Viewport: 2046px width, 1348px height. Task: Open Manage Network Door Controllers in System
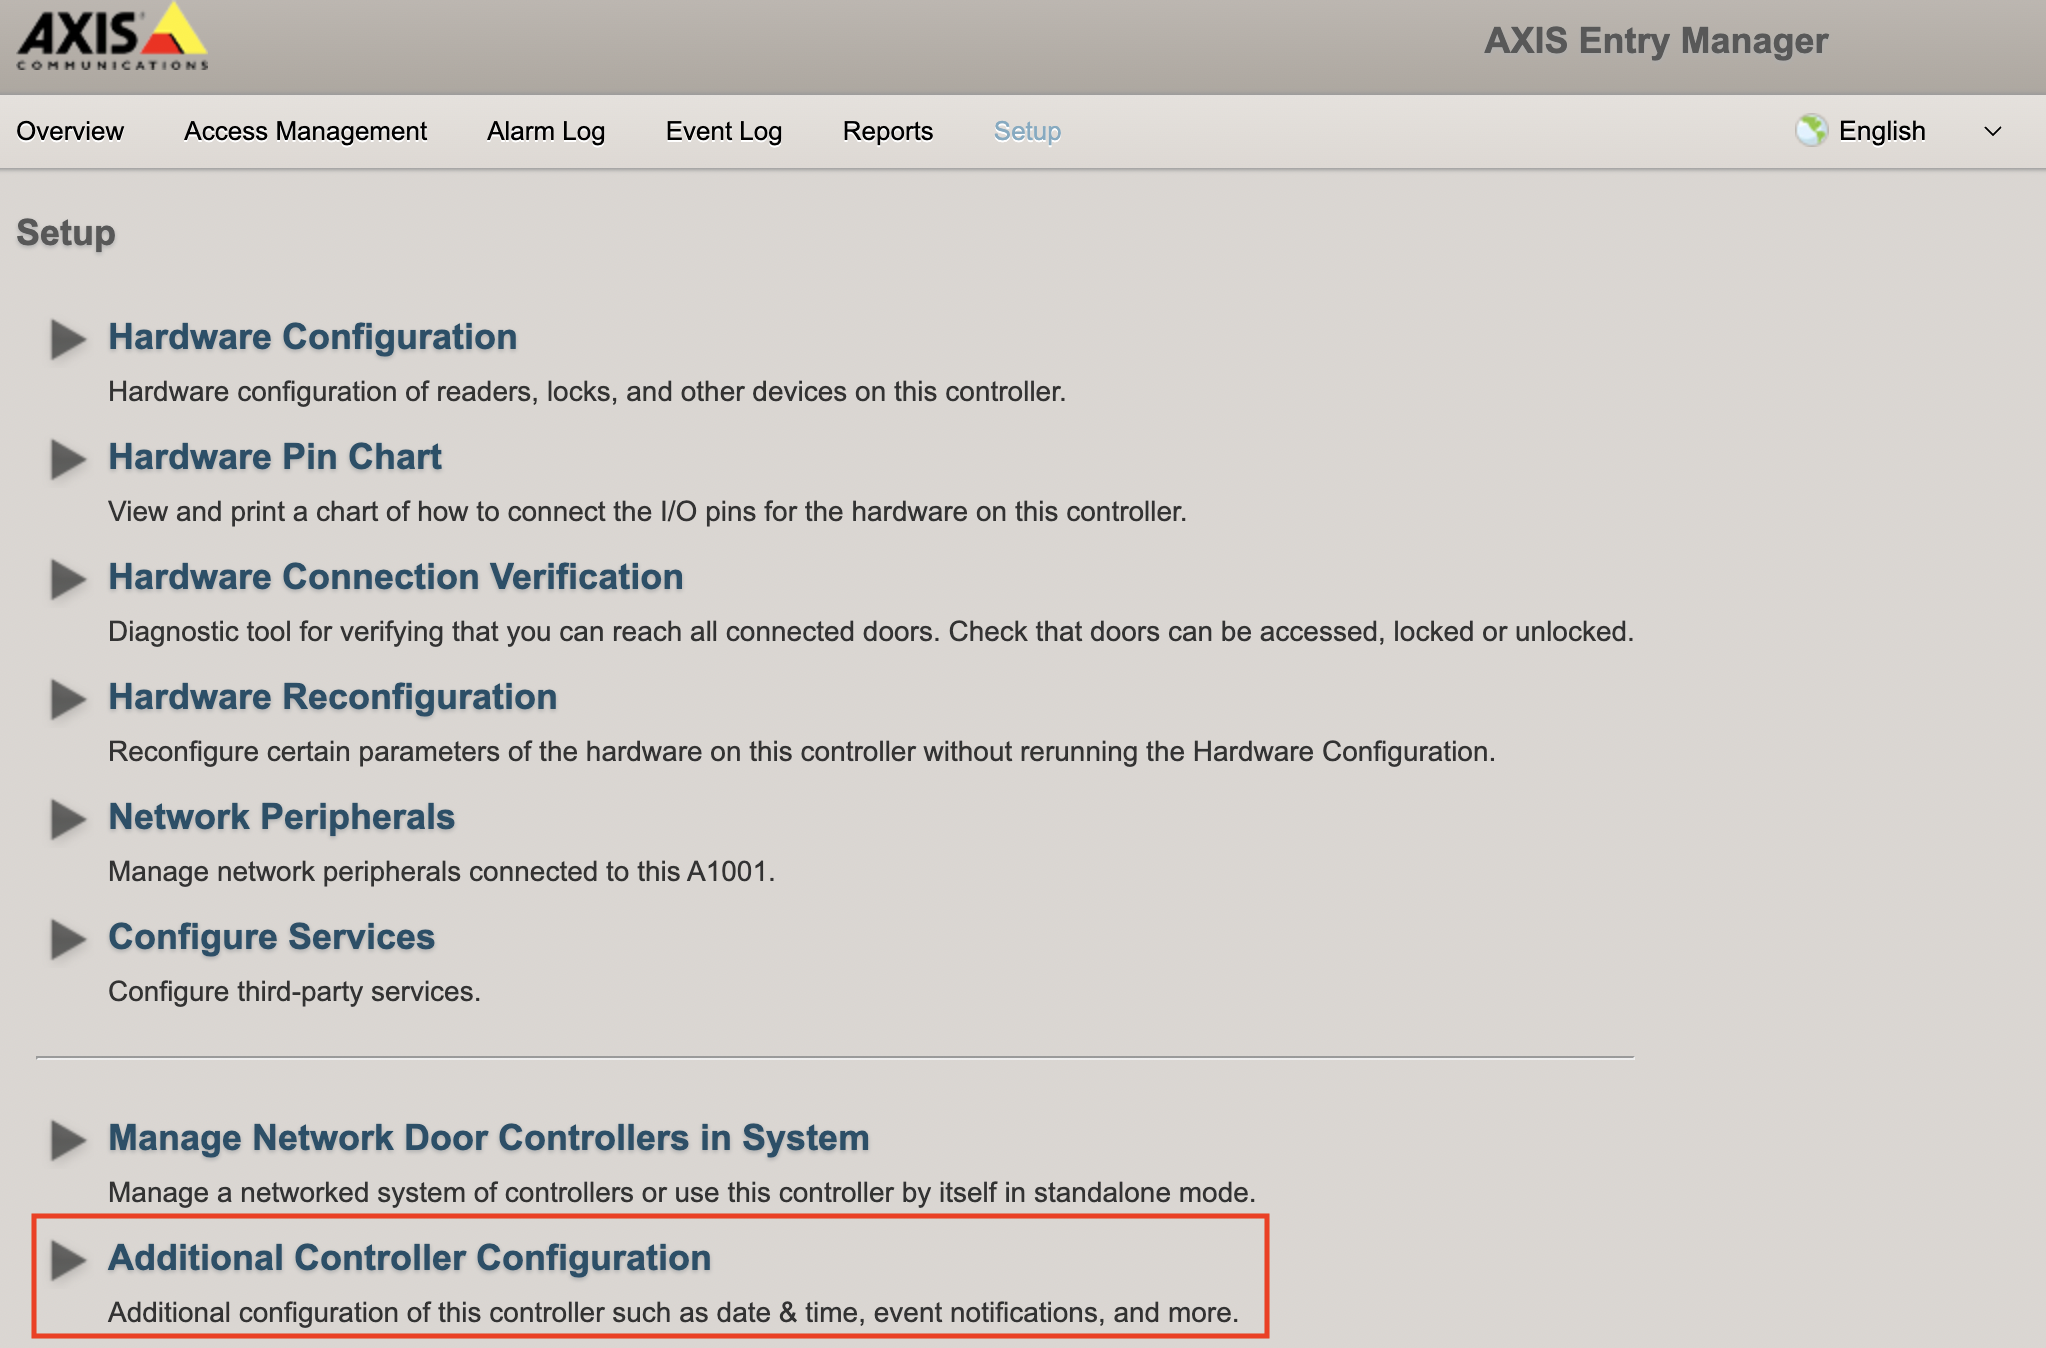488,1138
